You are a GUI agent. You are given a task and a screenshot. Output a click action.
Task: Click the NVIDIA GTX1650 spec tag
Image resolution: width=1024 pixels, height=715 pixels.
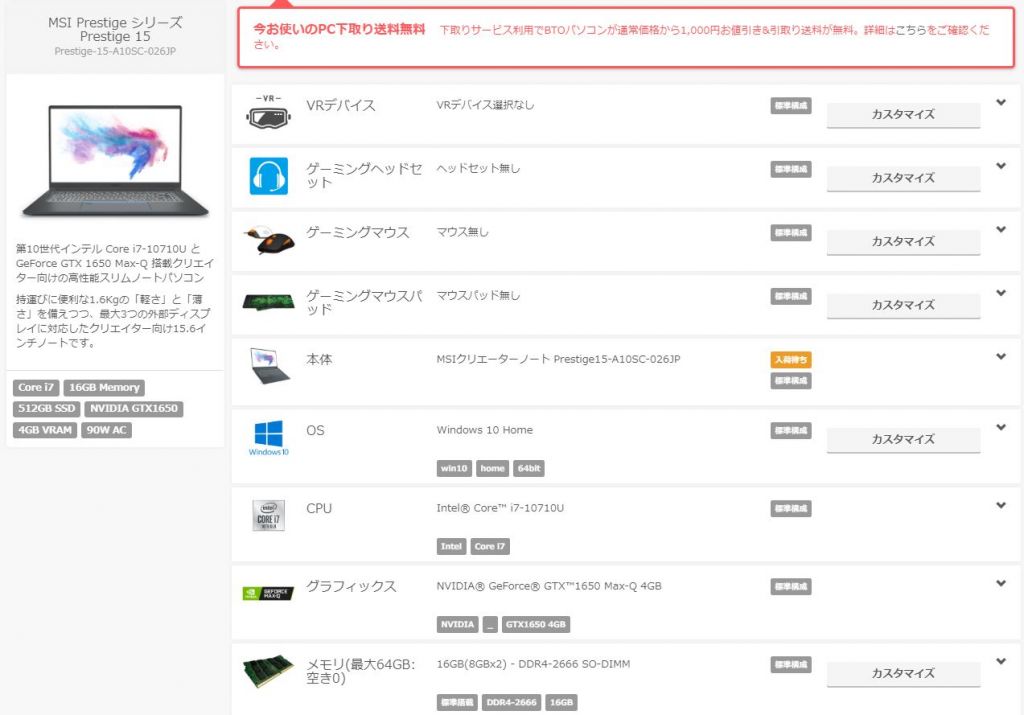pyautogui.click(x=134, y=408)
